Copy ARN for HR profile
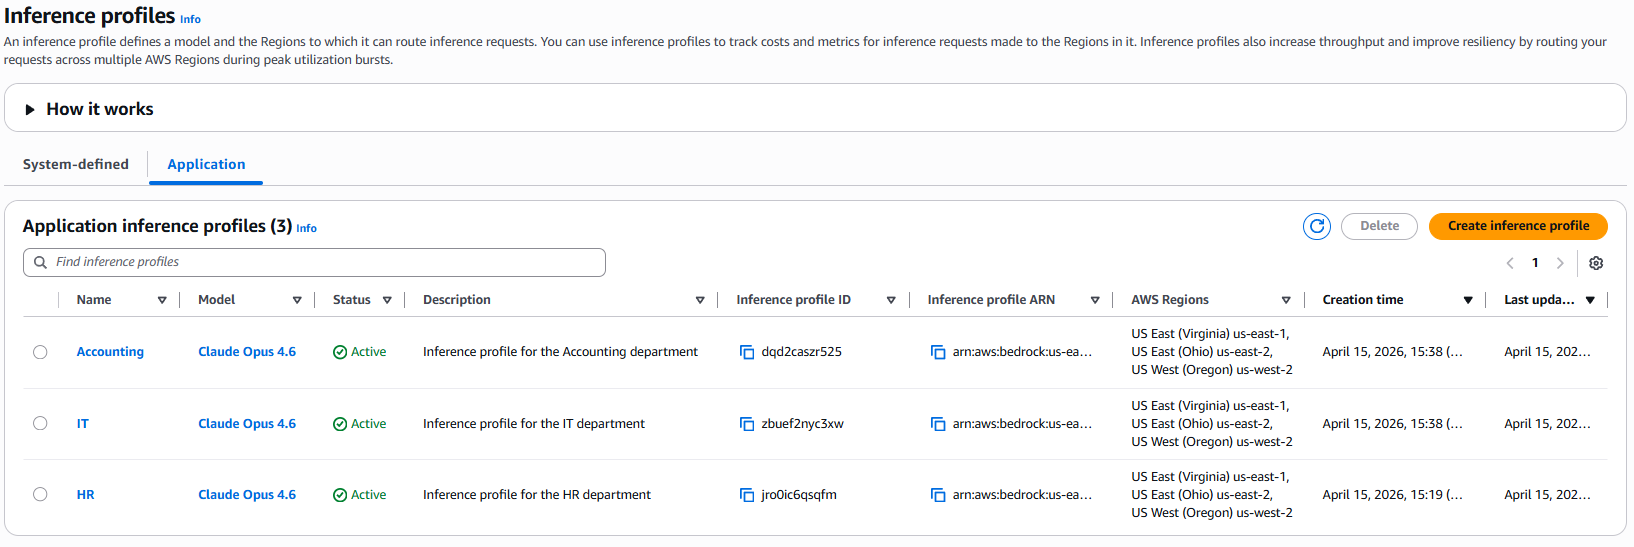Viewport: 1634px width, 547px height. [938, 495]
